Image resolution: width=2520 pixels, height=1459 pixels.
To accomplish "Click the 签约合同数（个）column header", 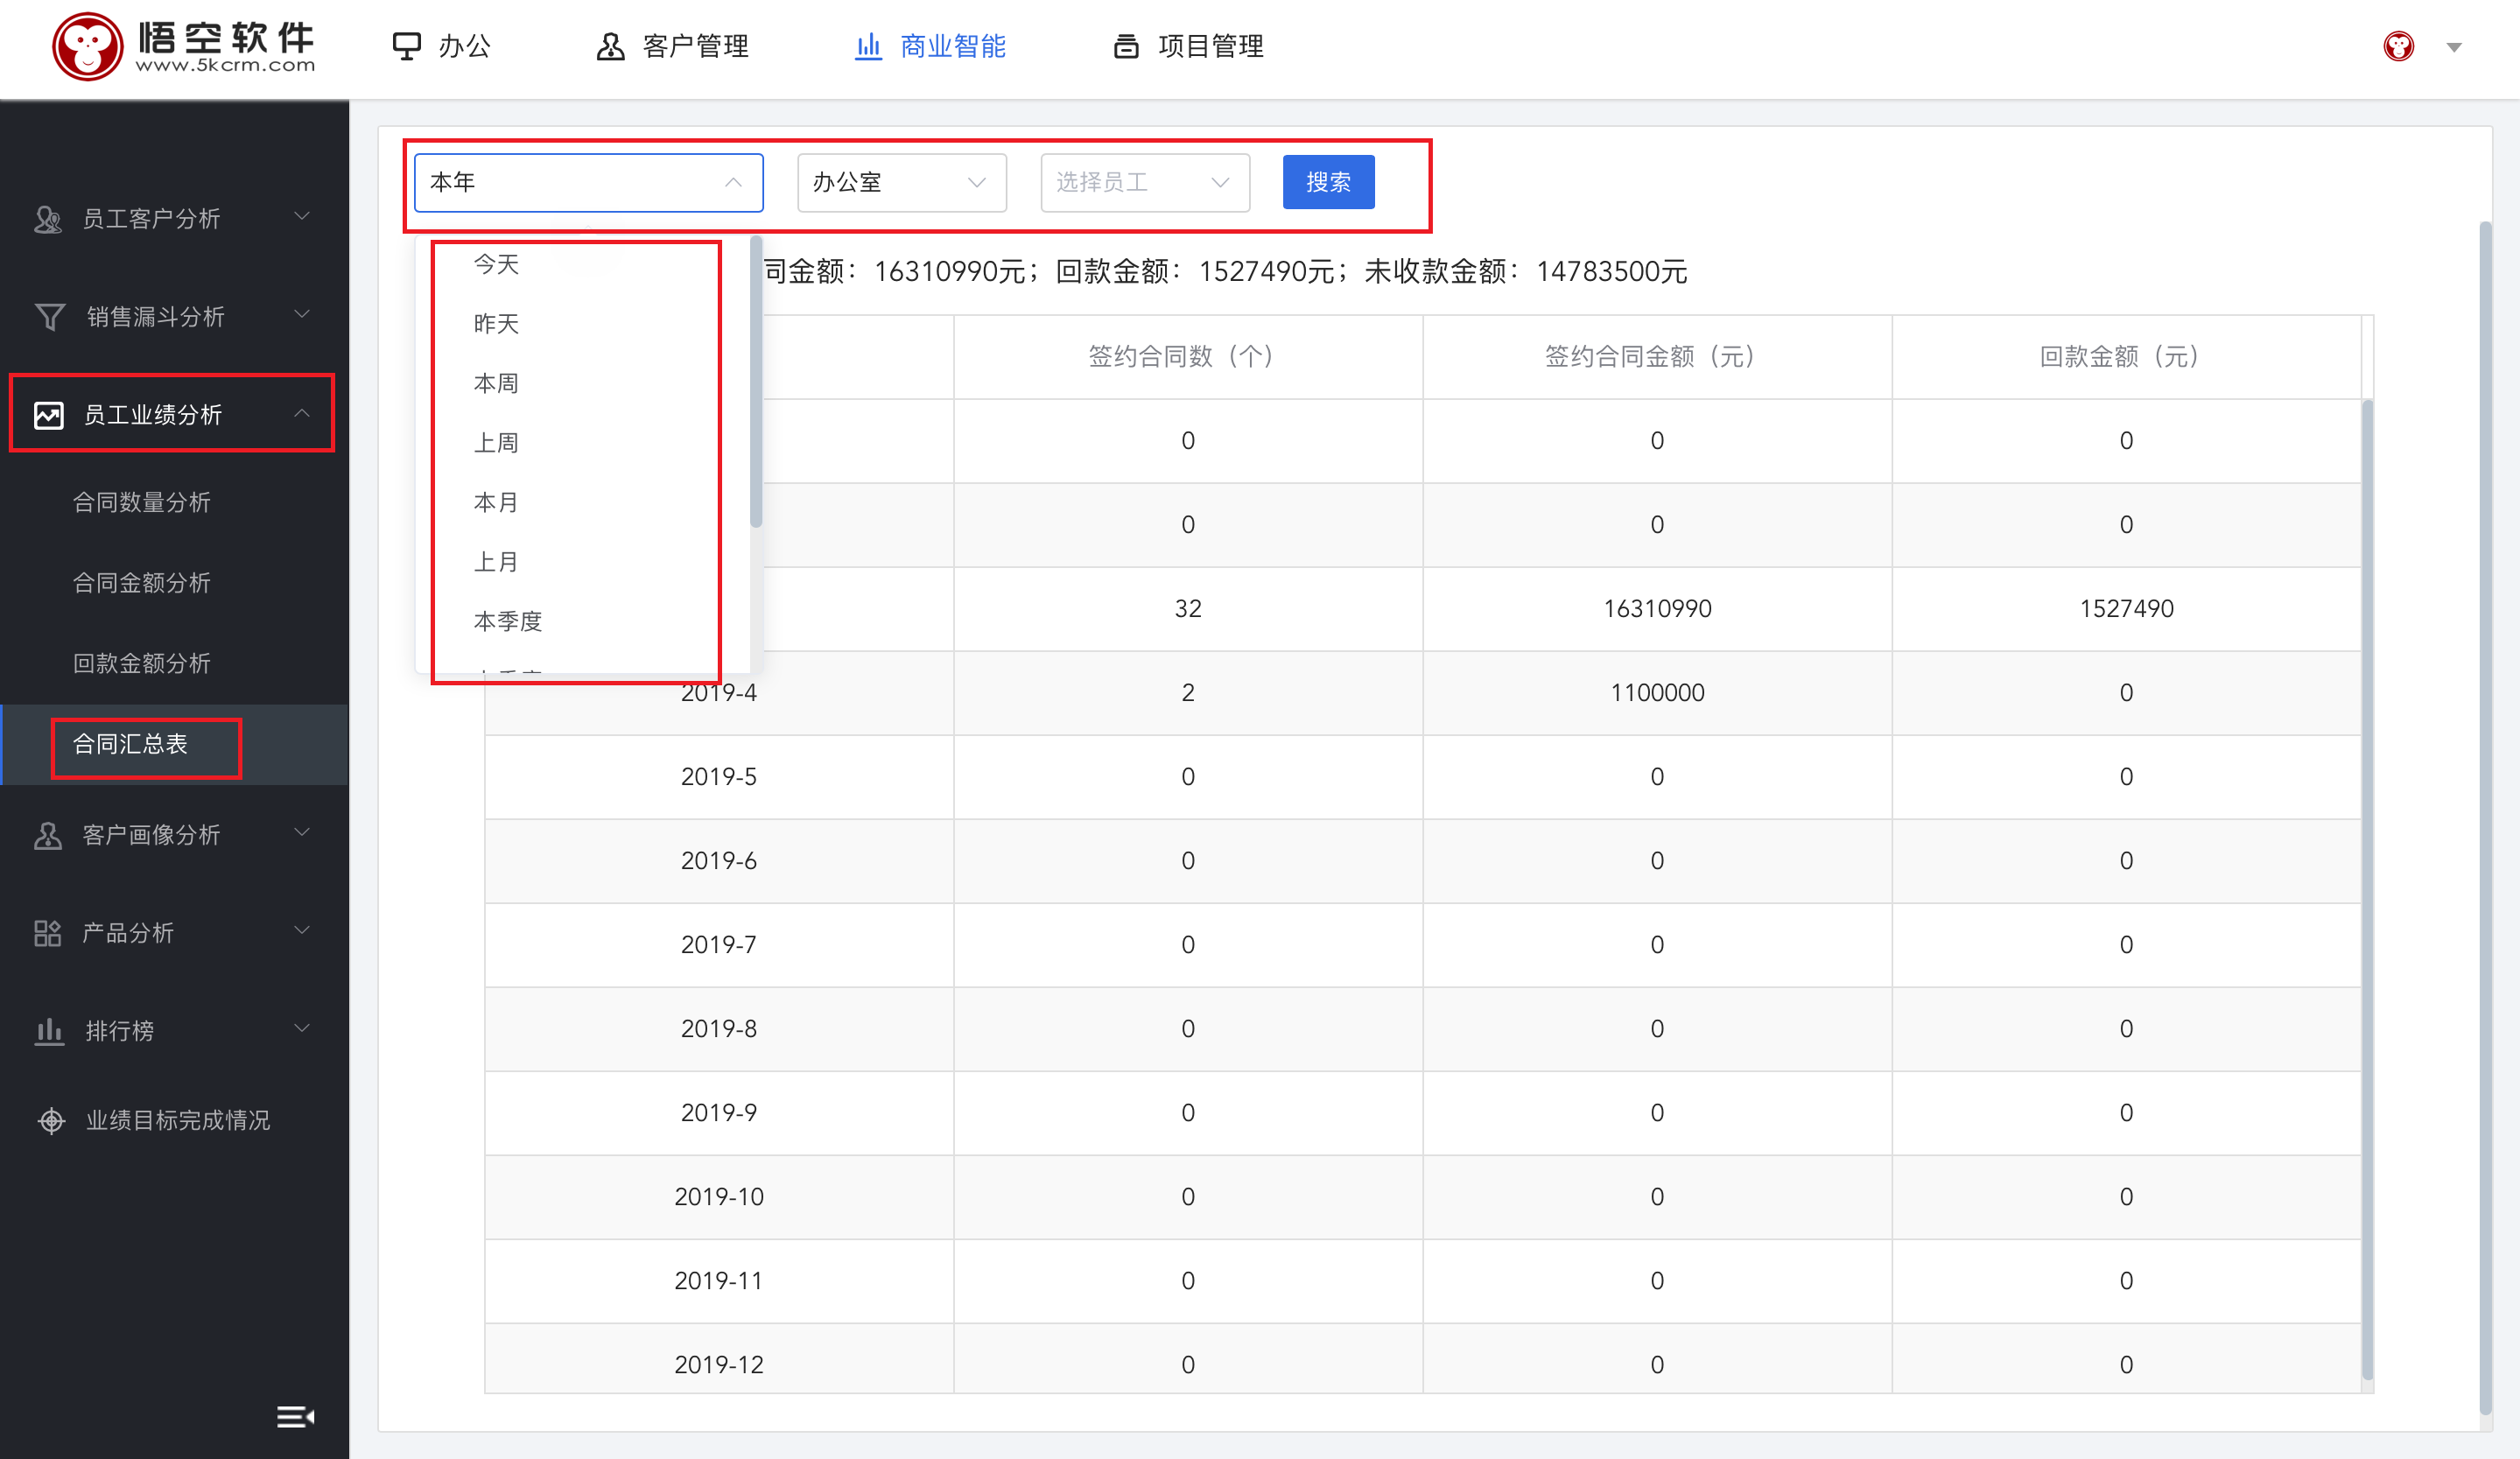I will click(x=1187, y=356).
